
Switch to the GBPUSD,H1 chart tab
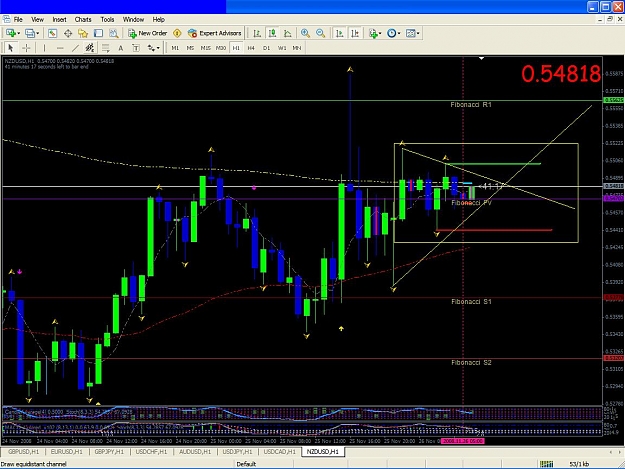(x=24, y=452)
